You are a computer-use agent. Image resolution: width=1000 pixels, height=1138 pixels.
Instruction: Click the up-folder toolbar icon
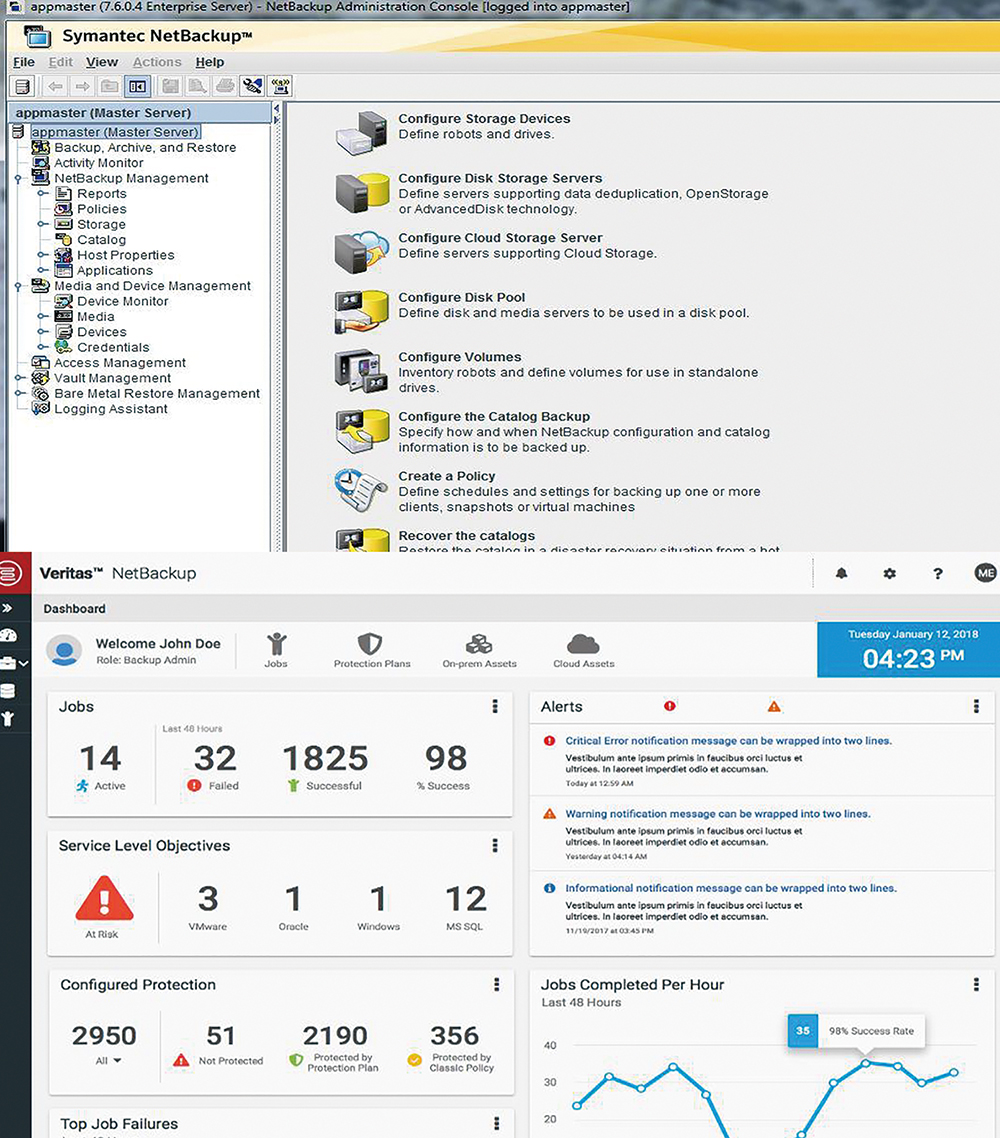point(110,86)
